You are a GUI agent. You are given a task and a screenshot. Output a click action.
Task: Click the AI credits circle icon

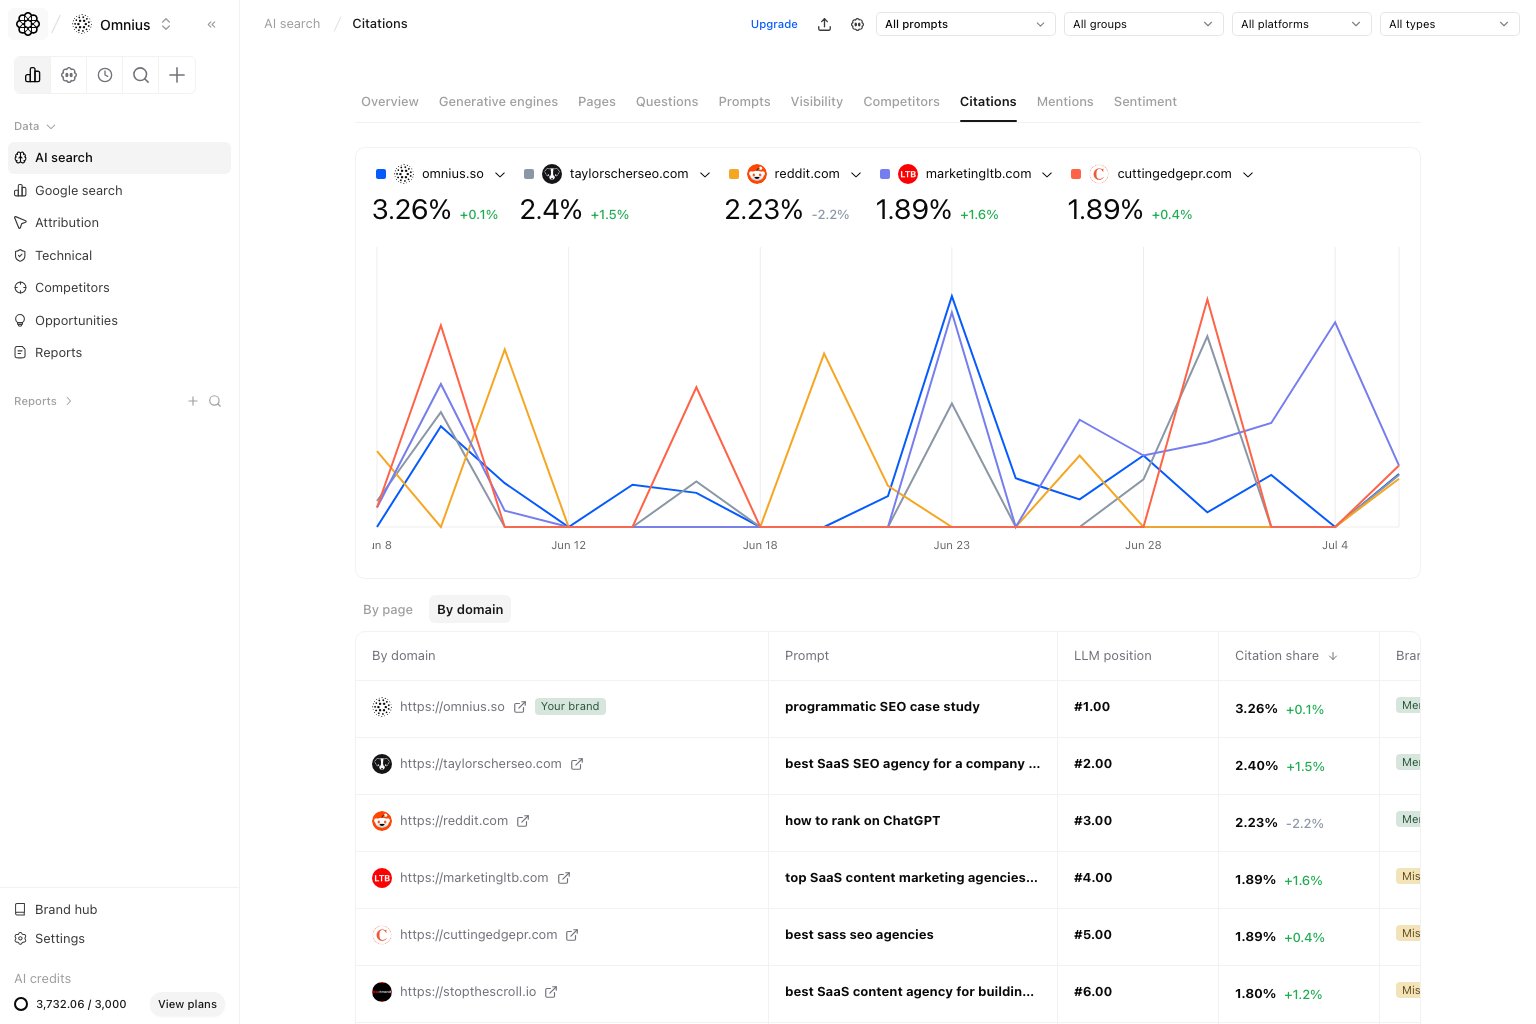tap(21, 1004)
